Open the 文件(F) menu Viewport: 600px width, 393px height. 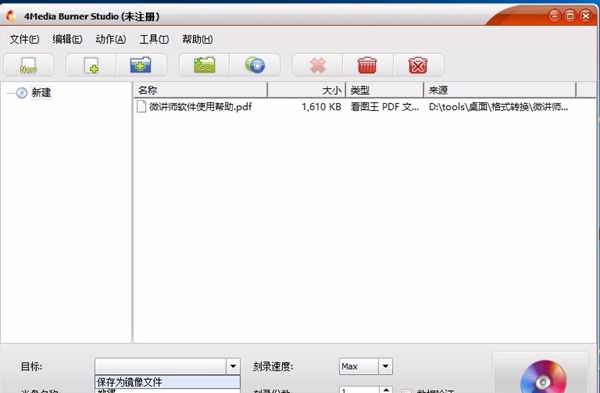tap(24, 39)
